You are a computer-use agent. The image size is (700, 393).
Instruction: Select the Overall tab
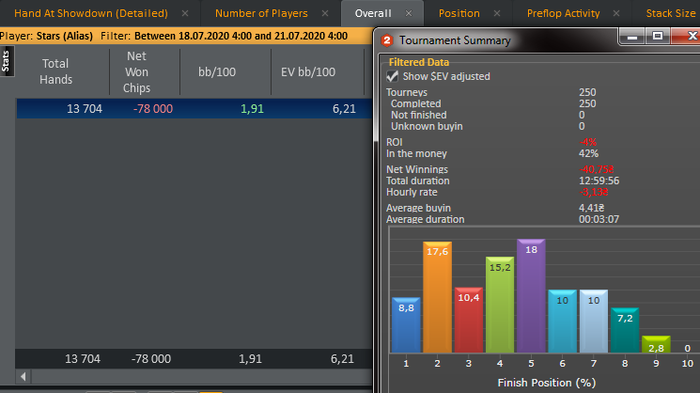[373, 13]
